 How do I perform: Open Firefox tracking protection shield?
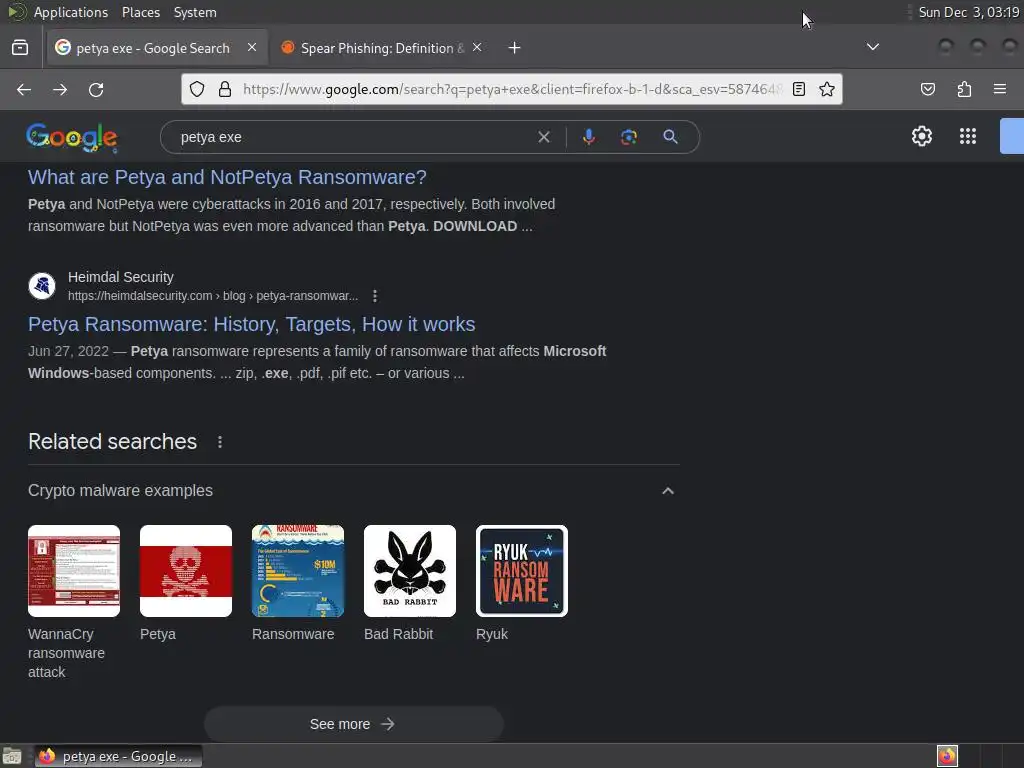(x=197, y=89)
